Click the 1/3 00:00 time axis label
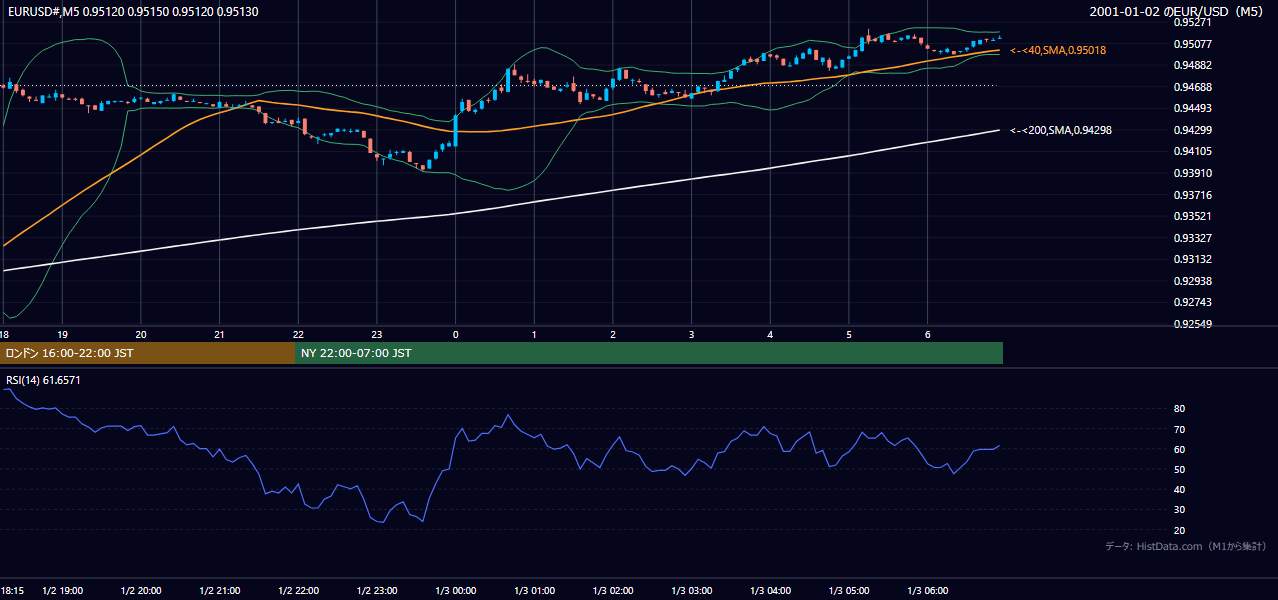 click(x=456, y=591)
